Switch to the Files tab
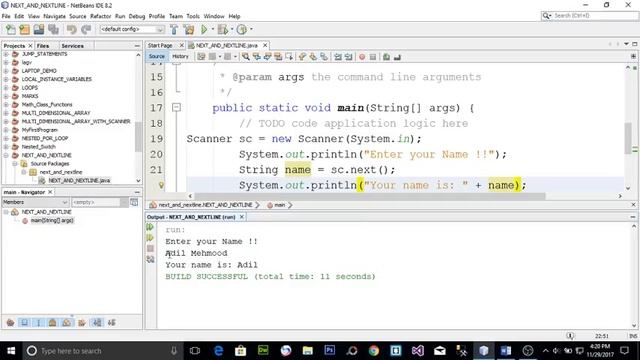The height and width of the screenshot is (360, 640). (43, 46)
